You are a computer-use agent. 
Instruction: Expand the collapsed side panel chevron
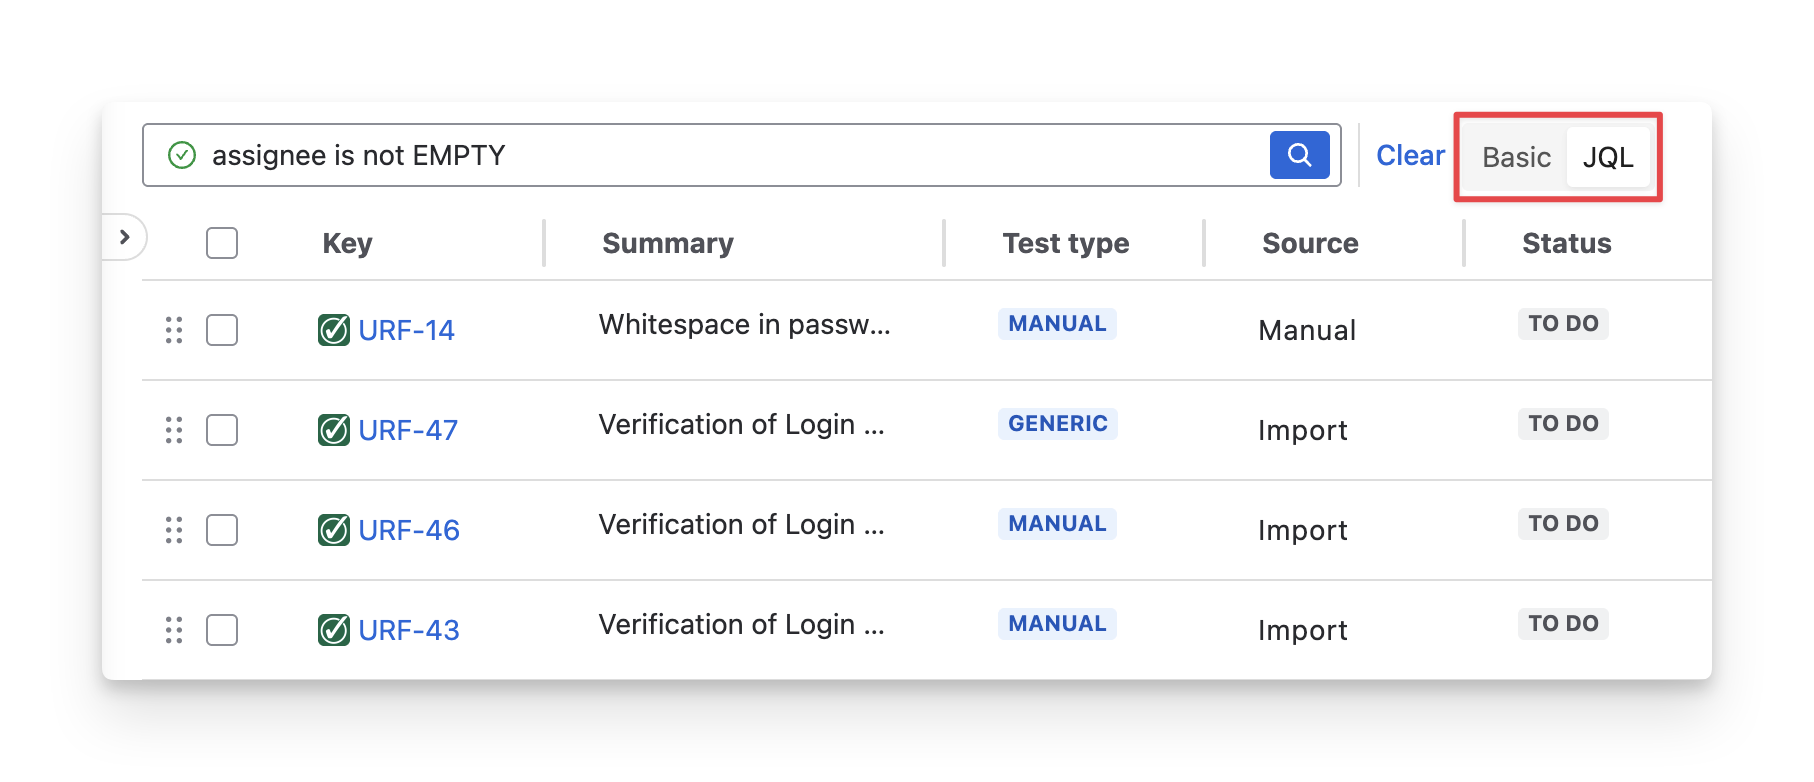click(x=125, y=237)
